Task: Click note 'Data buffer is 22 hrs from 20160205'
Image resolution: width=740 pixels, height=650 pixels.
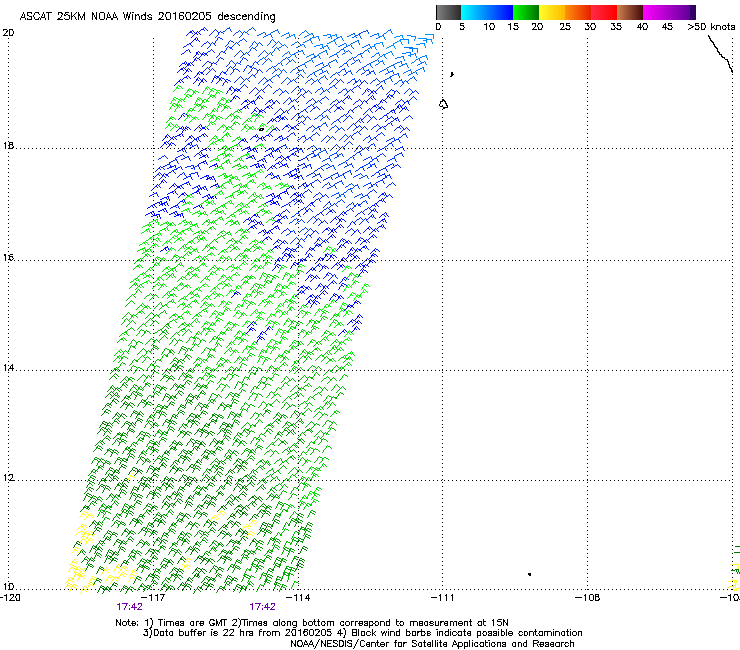Action: click(x=242, y=633)
